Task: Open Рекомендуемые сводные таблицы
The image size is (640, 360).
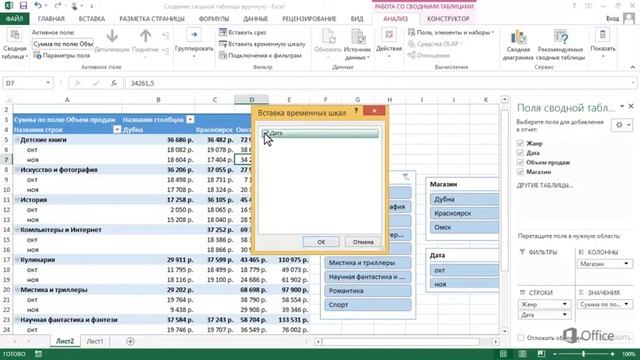Action: pos(560,45)
